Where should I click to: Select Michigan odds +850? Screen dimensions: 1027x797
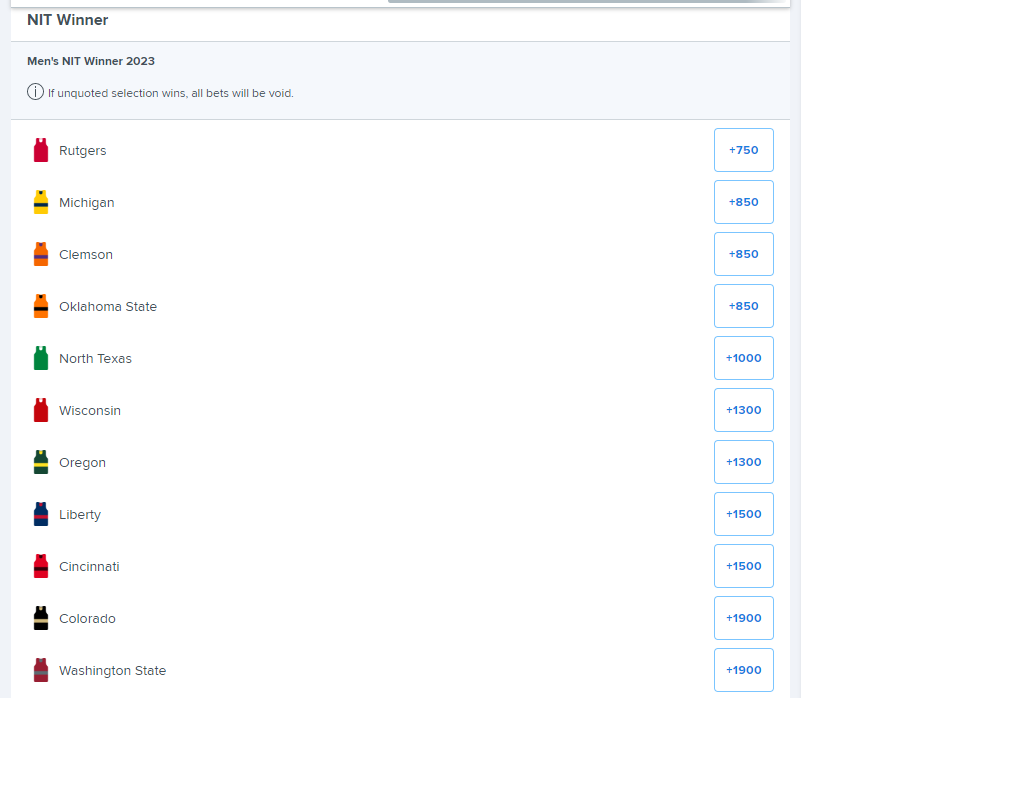[743, 202]
